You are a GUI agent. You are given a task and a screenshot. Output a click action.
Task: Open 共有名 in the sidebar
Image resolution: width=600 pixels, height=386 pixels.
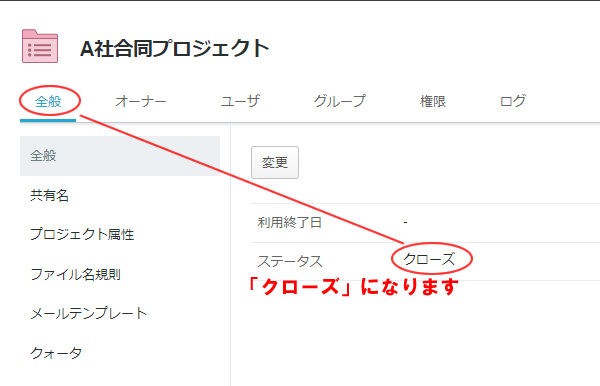pyautogui.click(x=49, y=195)
